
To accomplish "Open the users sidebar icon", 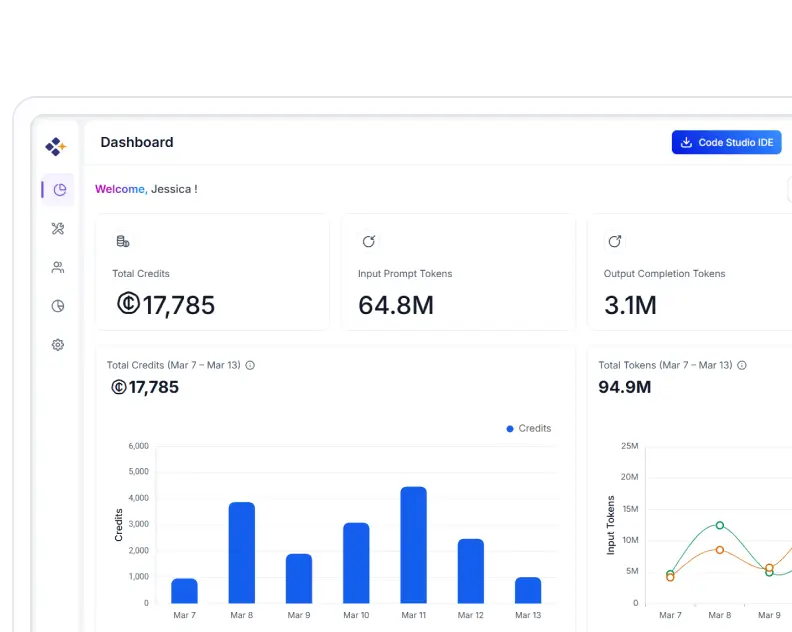I will tap(58, 267).
